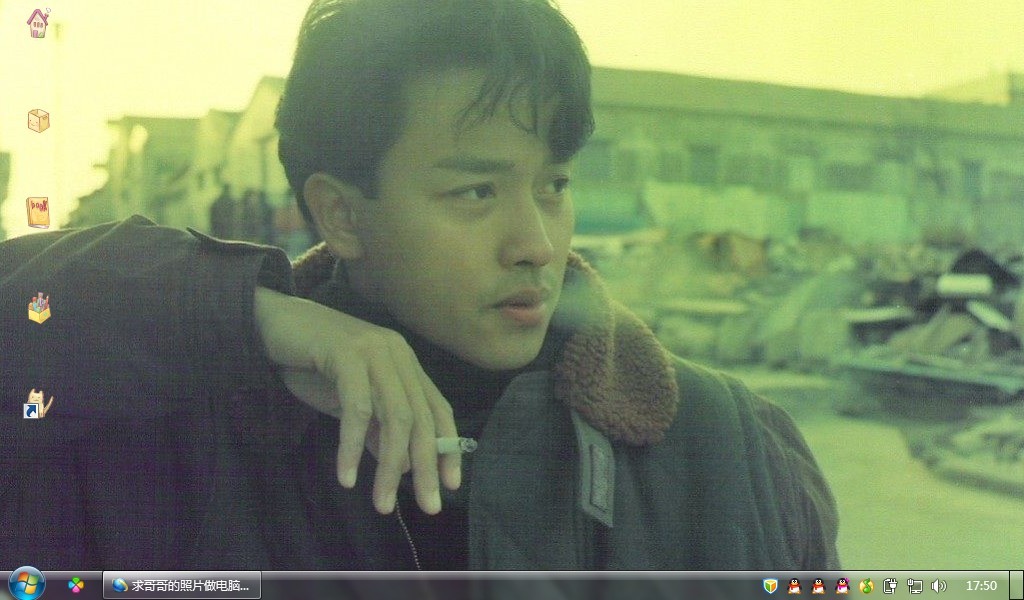Click the Show Desktop strip
Viewport: 1024px width, 600px height.
1016,585
